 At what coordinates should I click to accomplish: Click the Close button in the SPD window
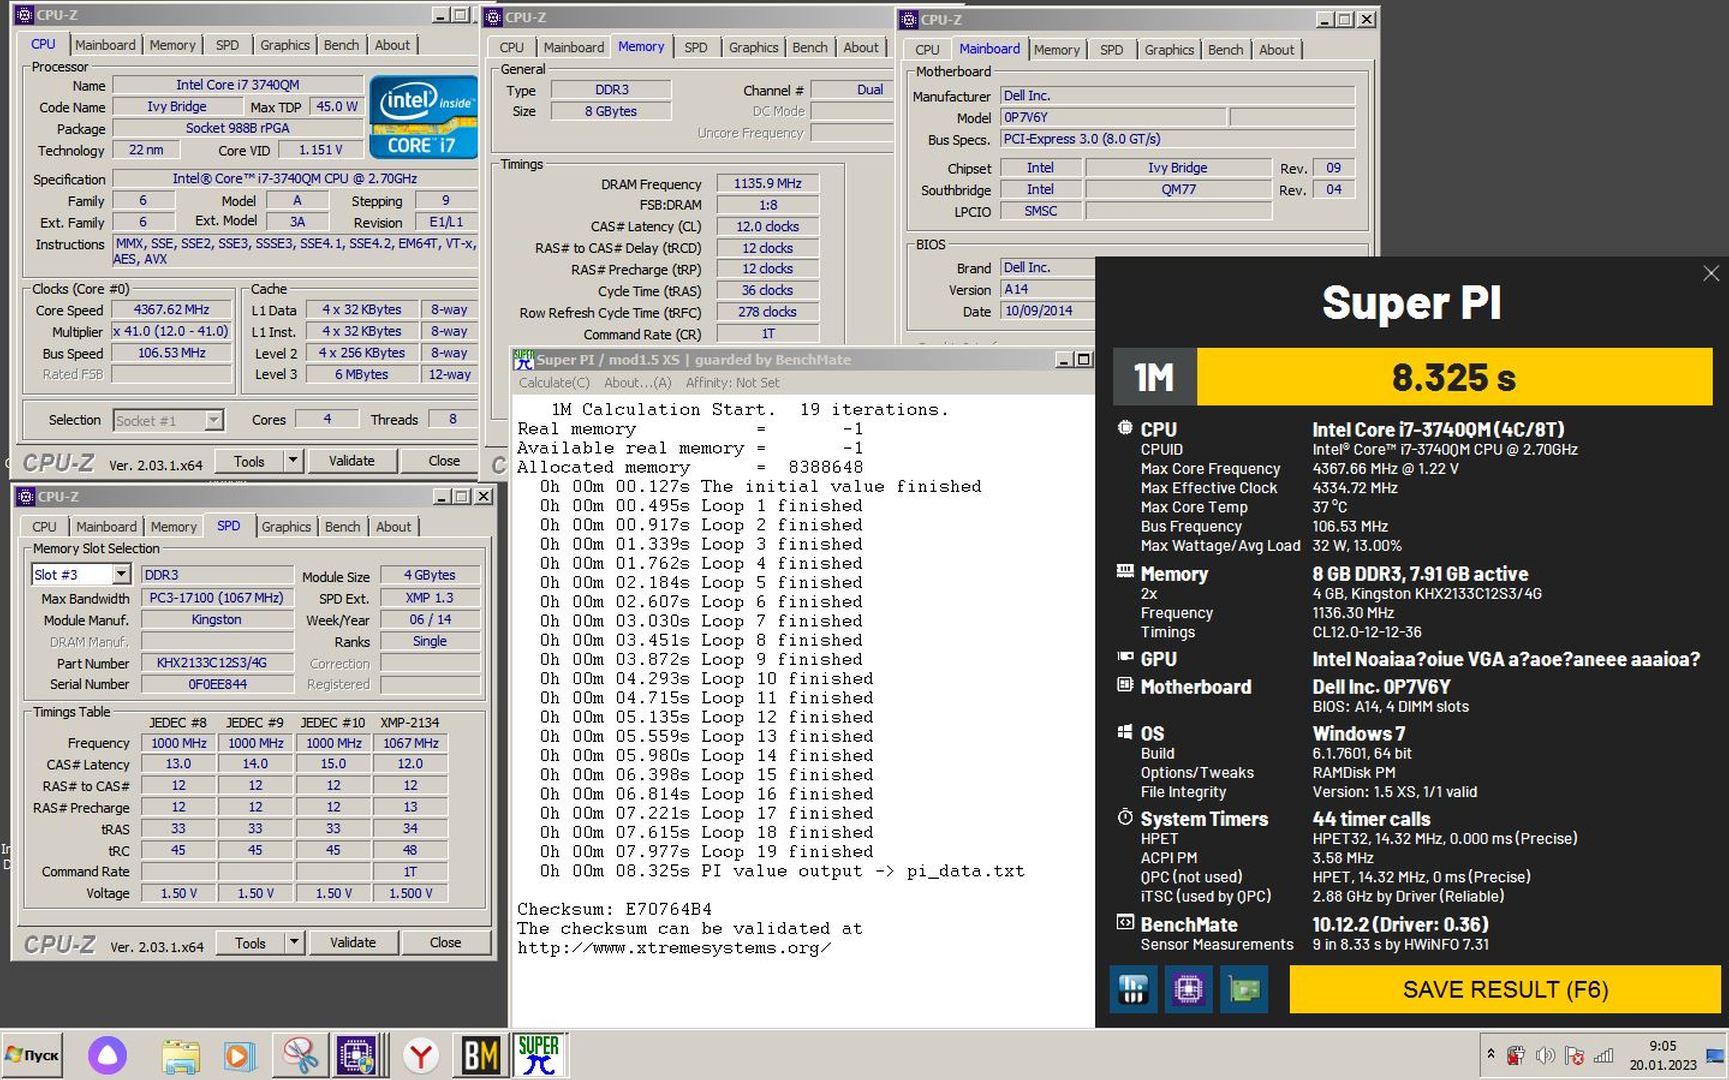[x=445, y=943]
